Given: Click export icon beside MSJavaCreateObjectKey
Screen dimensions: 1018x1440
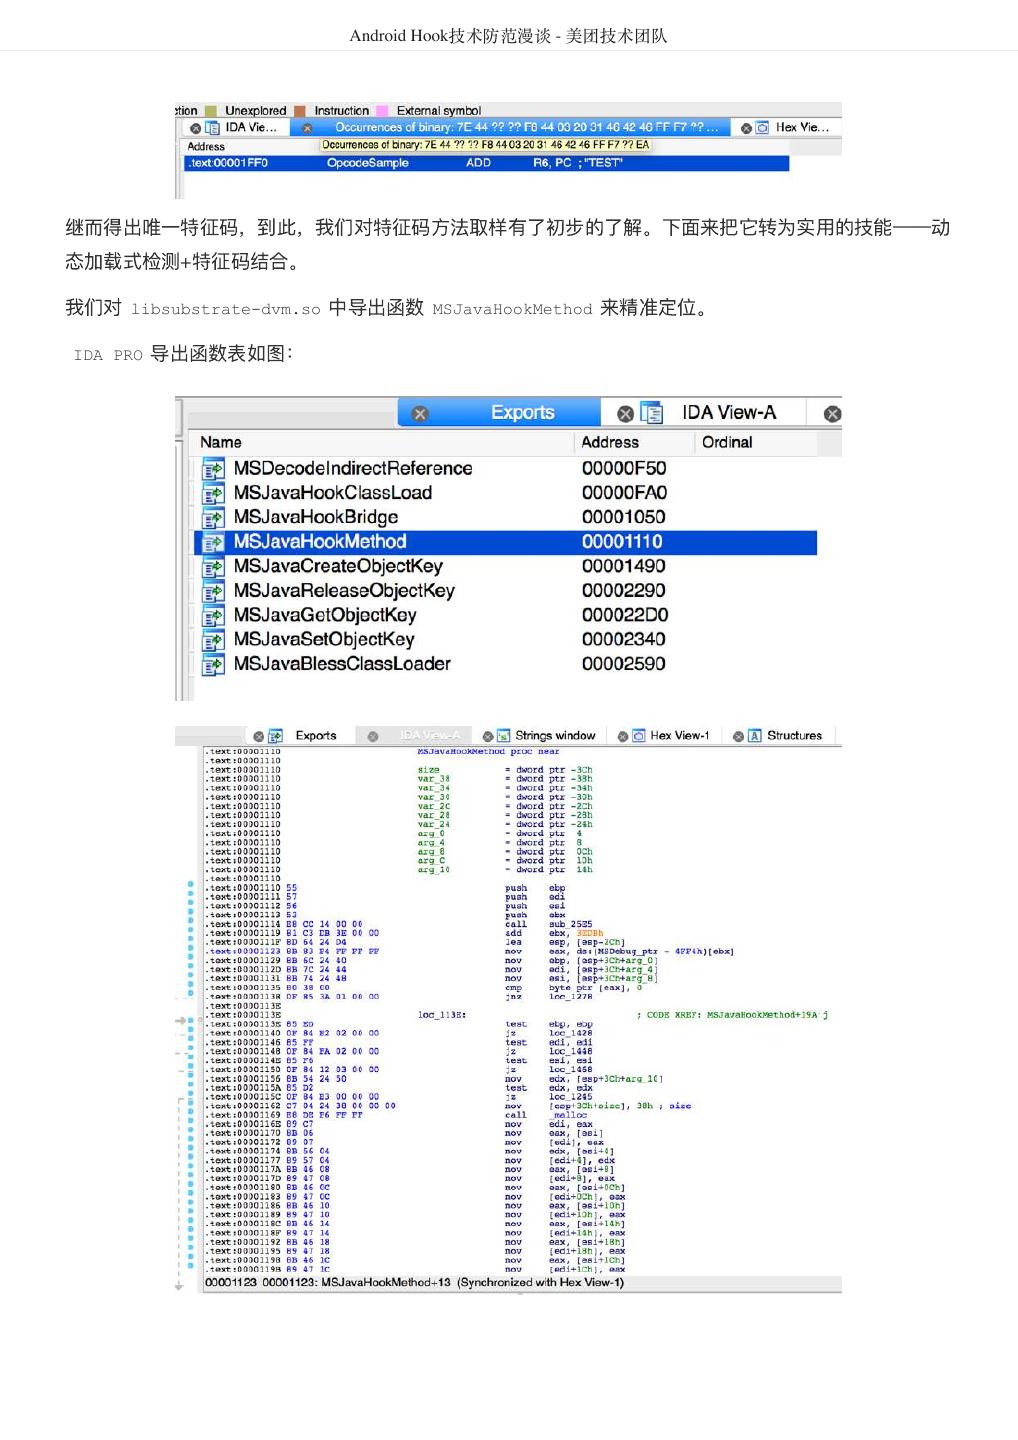Looking at the screenshot, I should point(213,567).
